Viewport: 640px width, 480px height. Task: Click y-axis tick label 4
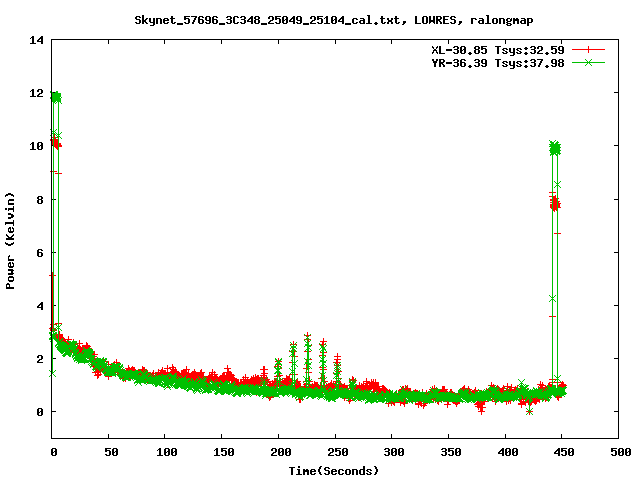40,306
